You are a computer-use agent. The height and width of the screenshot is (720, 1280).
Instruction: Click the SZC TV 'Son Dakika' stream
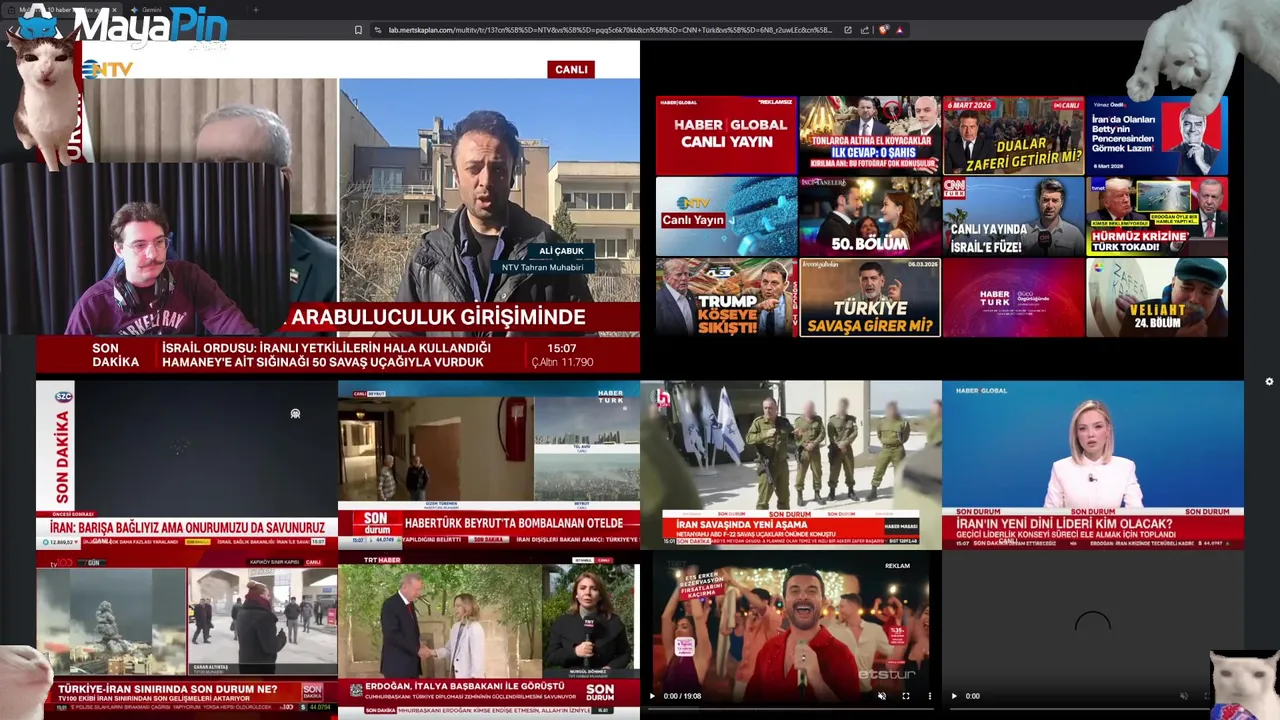coord(187,465)
